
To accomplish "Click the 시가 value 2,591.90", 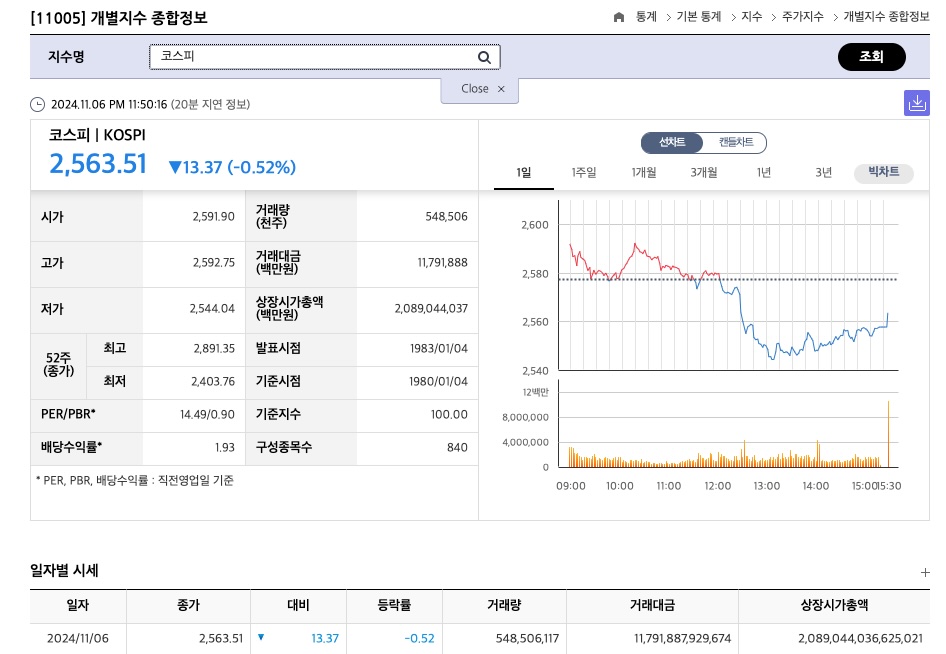I will [x=214, y=217].
